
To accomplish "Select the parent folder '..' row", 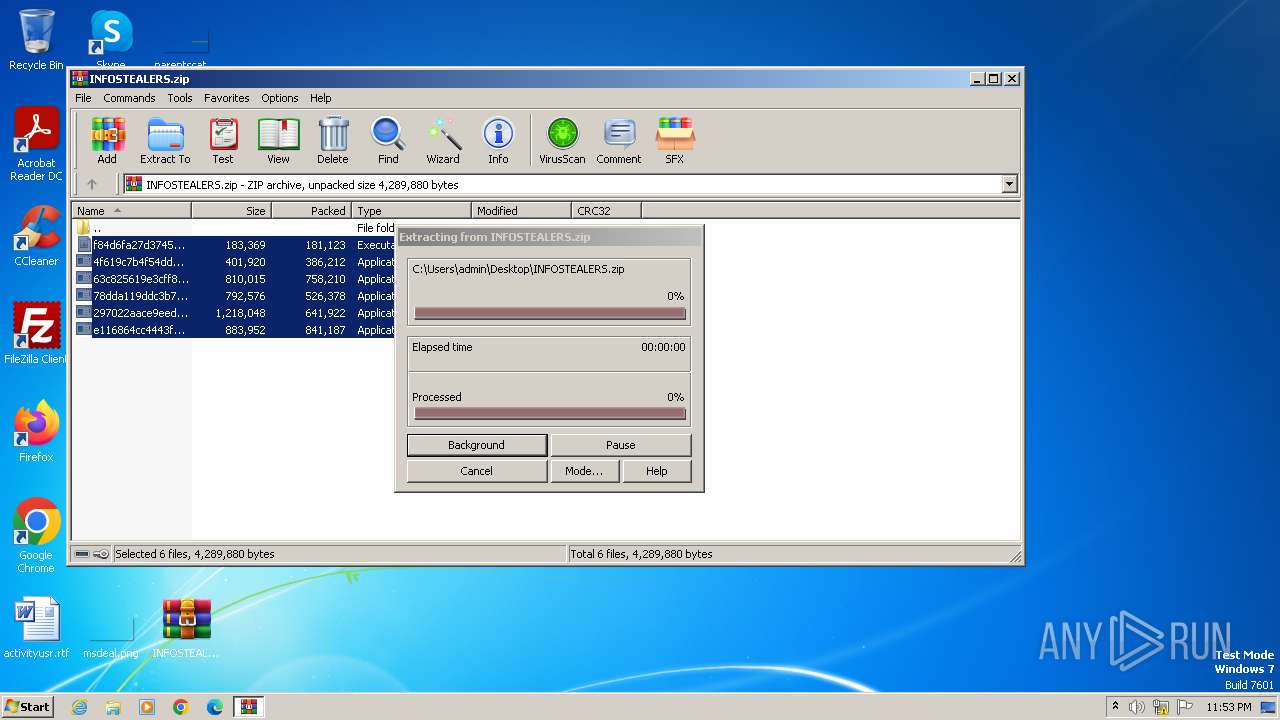I will click(235, 228).
